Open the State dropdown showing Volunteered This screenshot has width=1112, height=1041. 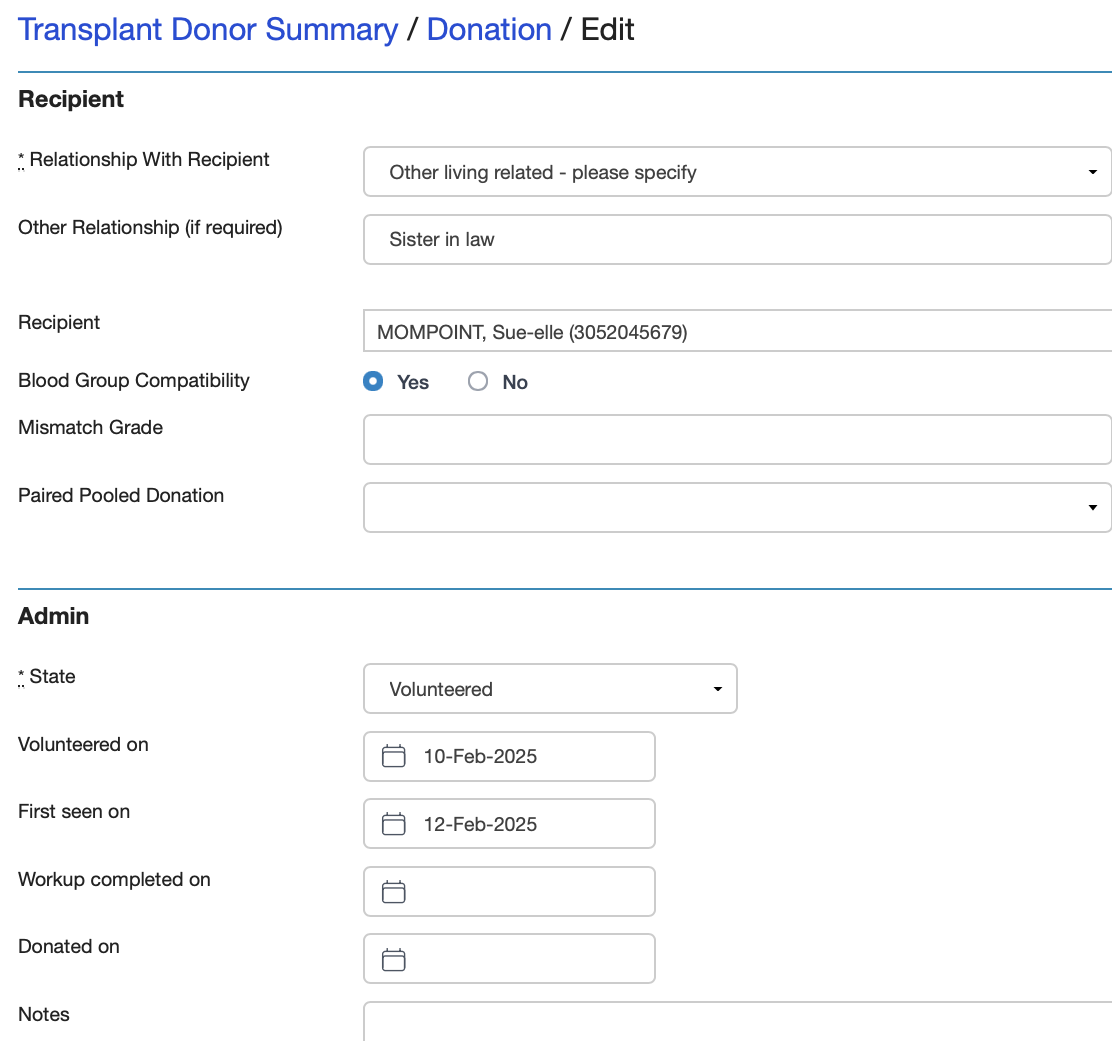[x=550, y=688]
